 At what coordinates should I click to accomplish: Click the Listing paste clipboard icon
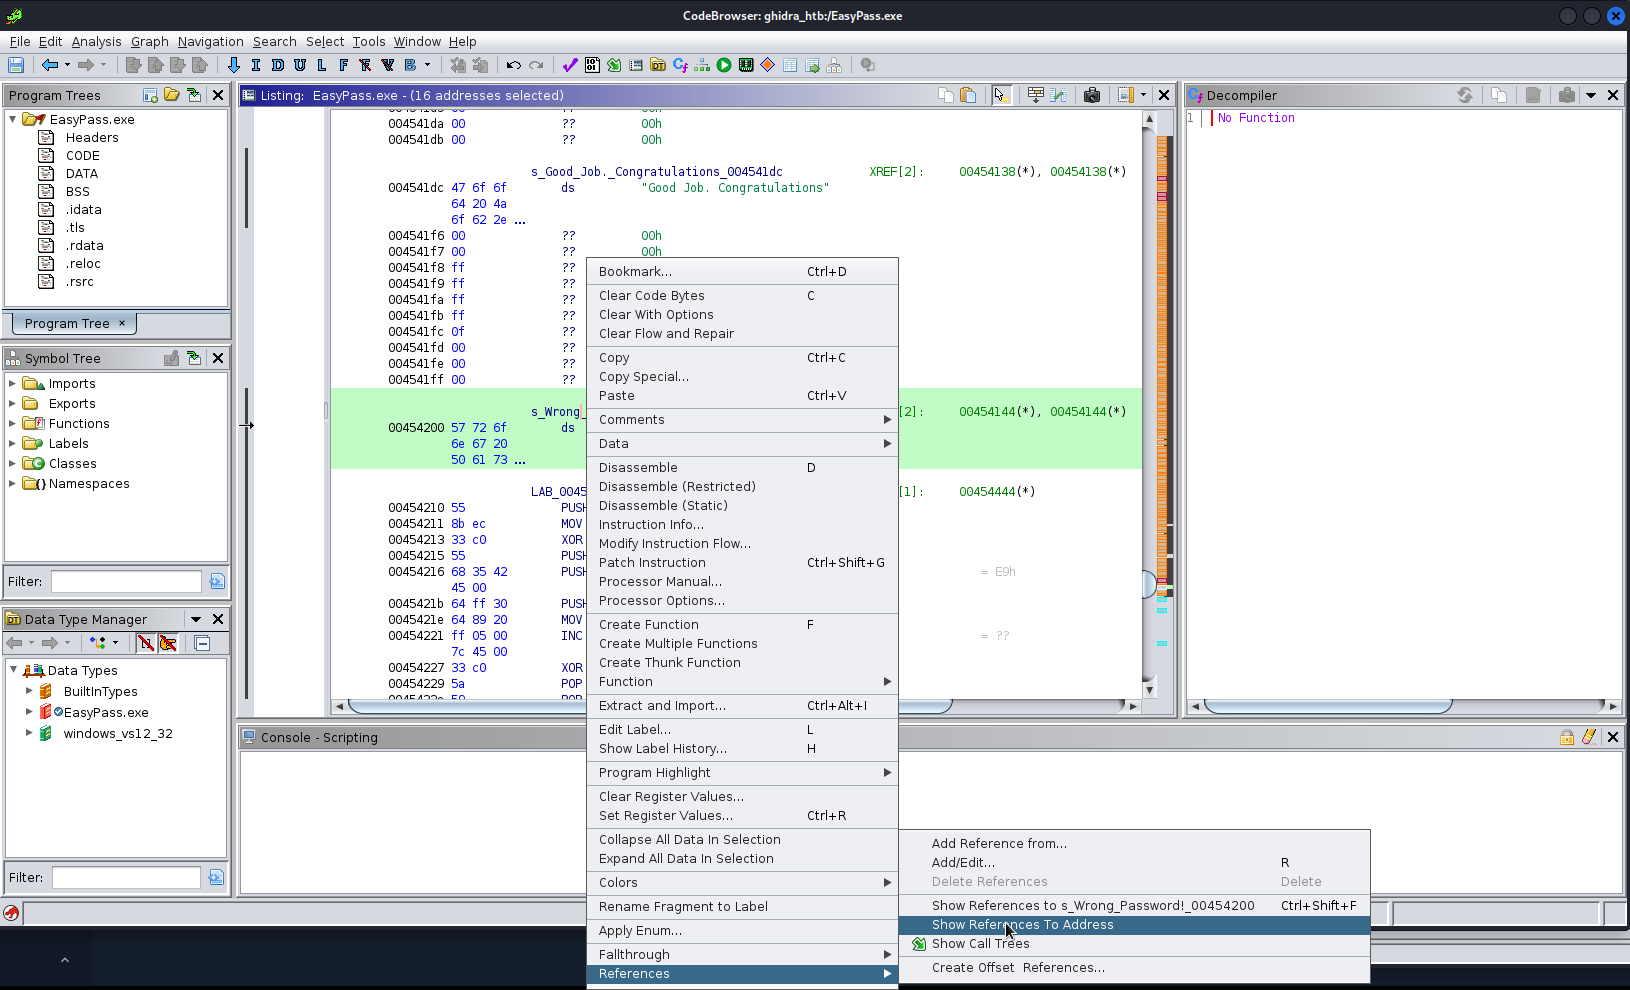[968, 95]
